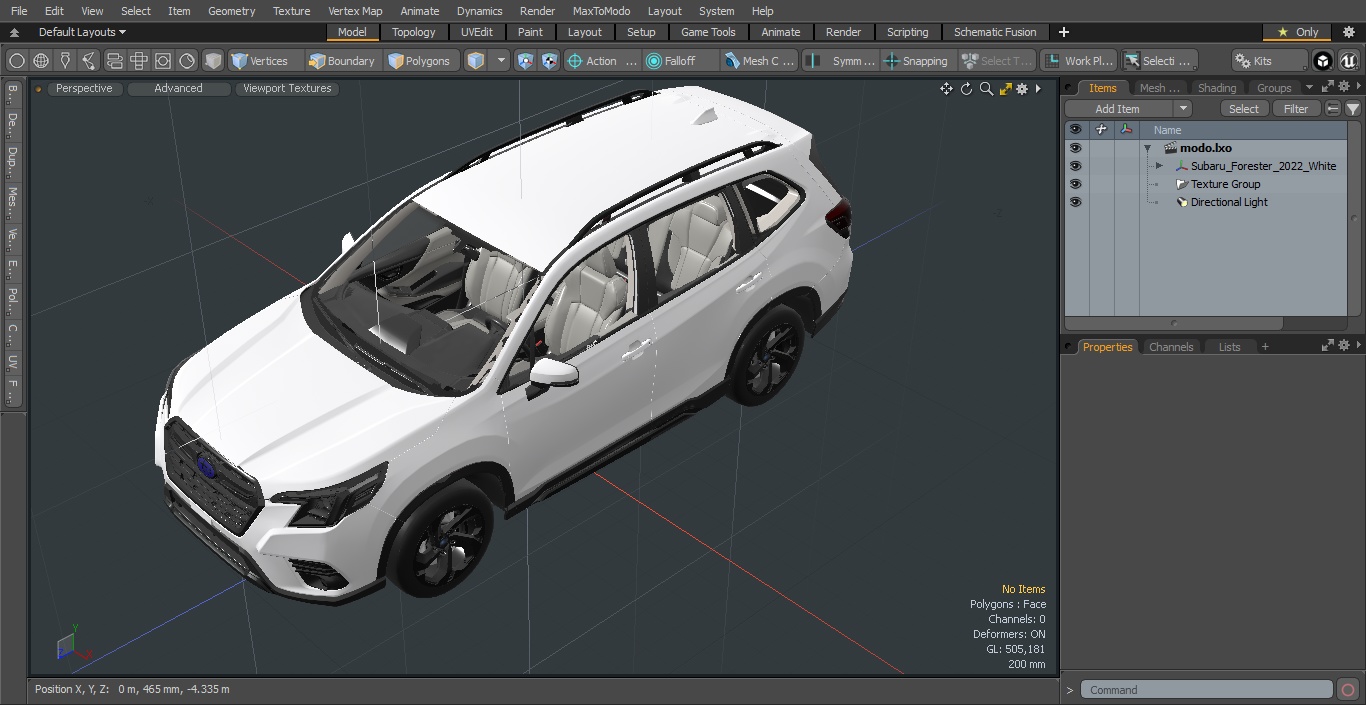This screenshot has height=705, width=1366.
Task: Select the pen tool icon
Action: coord(65,61)
